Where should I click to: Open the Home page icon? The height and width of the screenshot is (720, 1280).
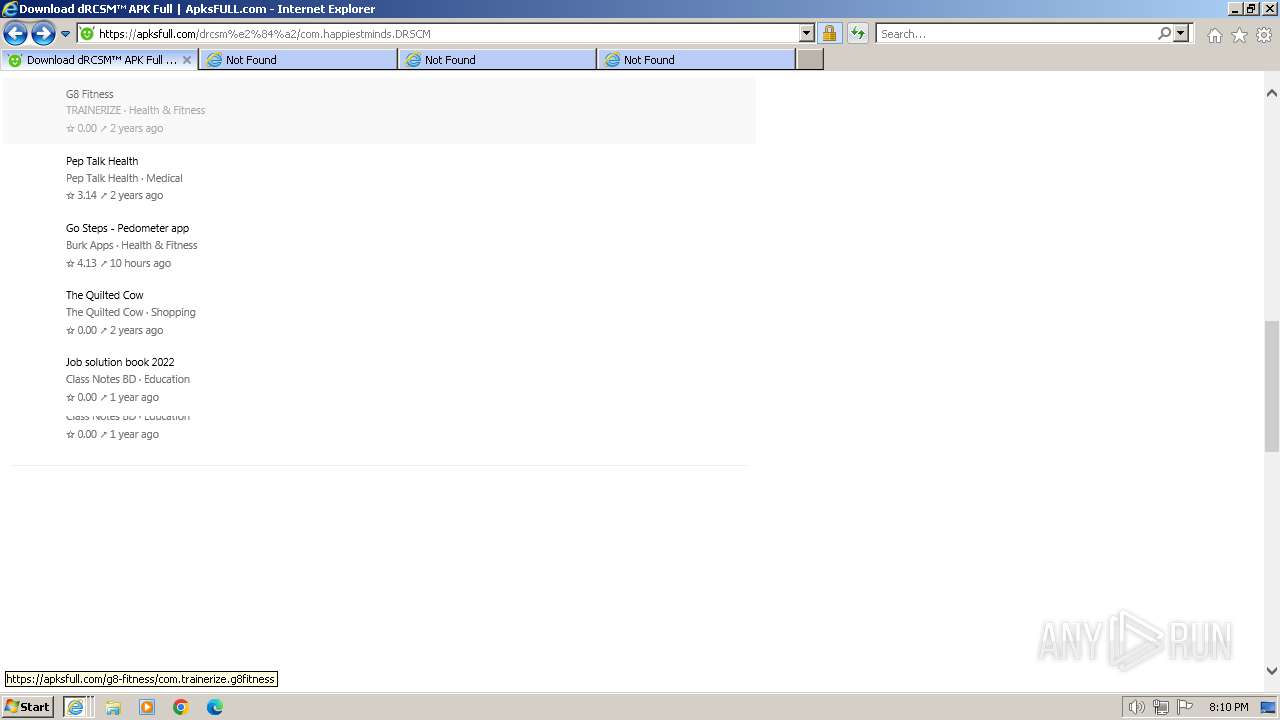[x=1214, y=35]
